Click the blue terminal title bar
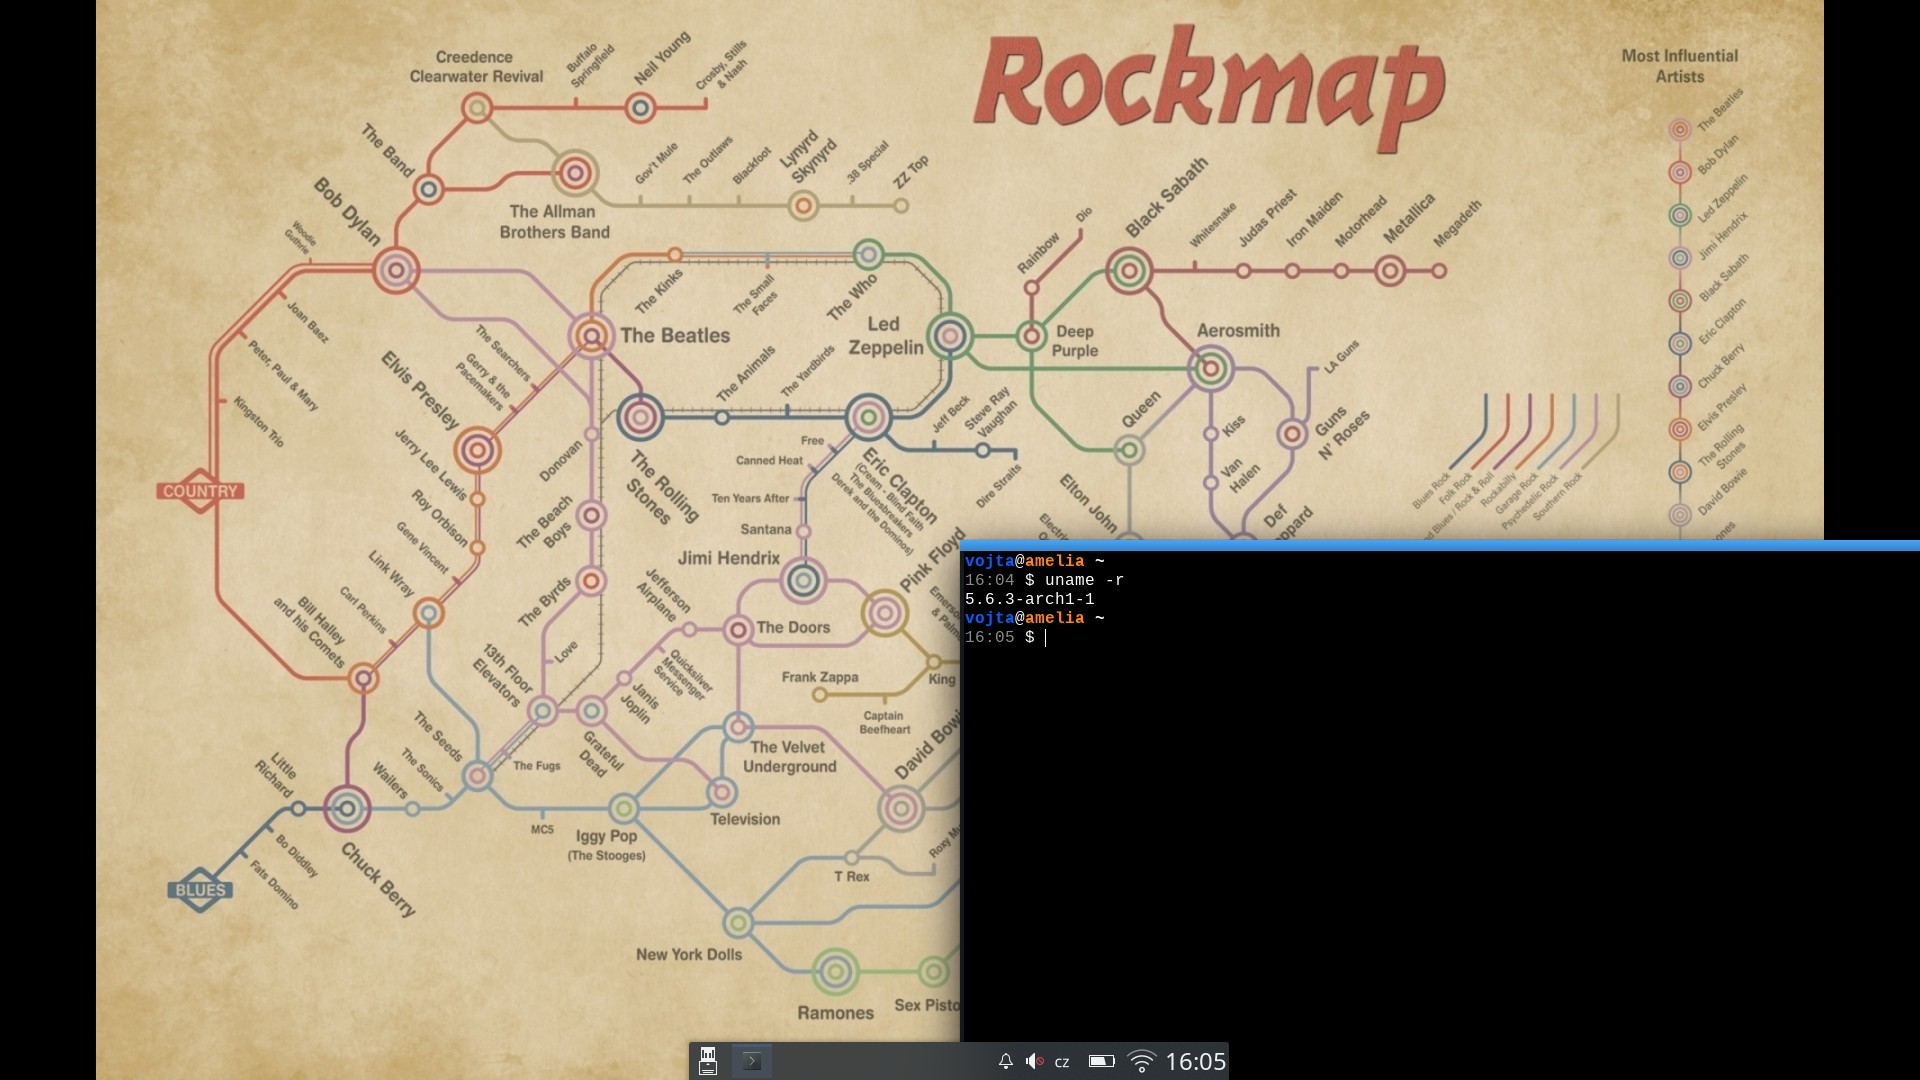The width and height of the screenshot is (1920, 1080). click(x=1440, y=545)
